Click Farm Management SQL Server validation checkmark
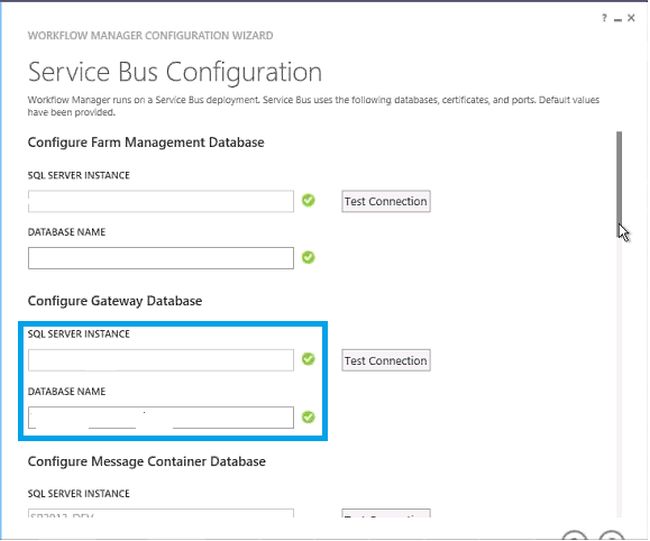The height and width of the screenshot is (541, 650). tap(309, 201)
